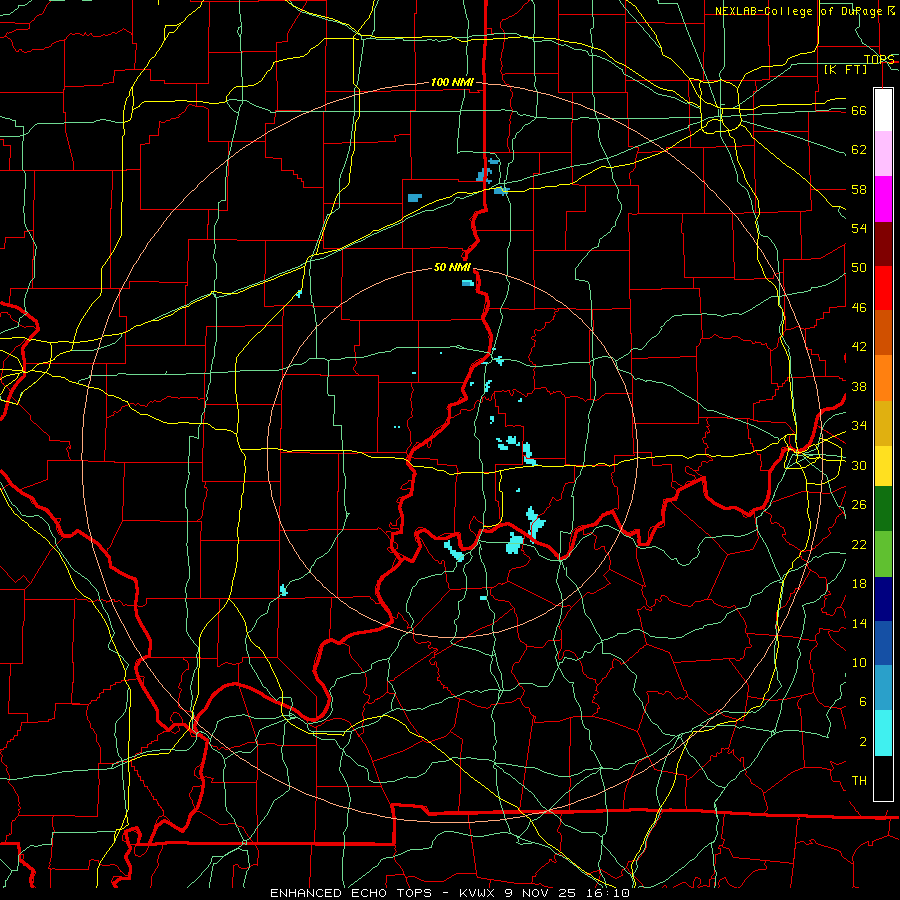The image size is (900, 900).
Task: Click the legend value 26
Action: 859,505
